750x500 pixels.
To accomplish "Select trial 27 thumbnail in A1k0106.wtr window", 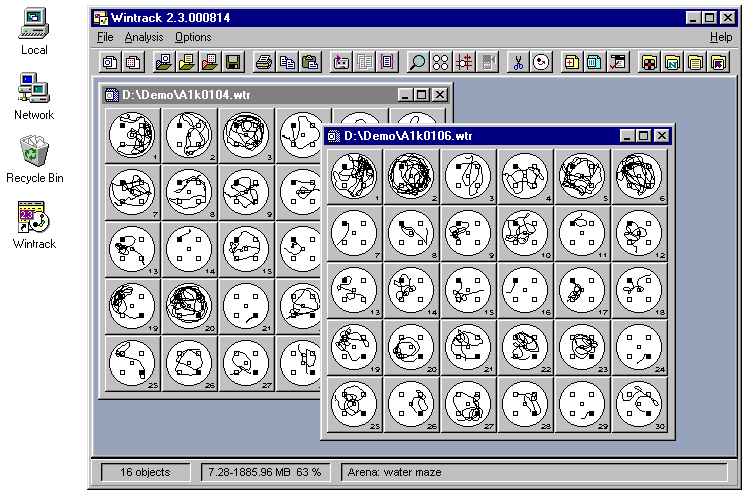I will 468,404.
